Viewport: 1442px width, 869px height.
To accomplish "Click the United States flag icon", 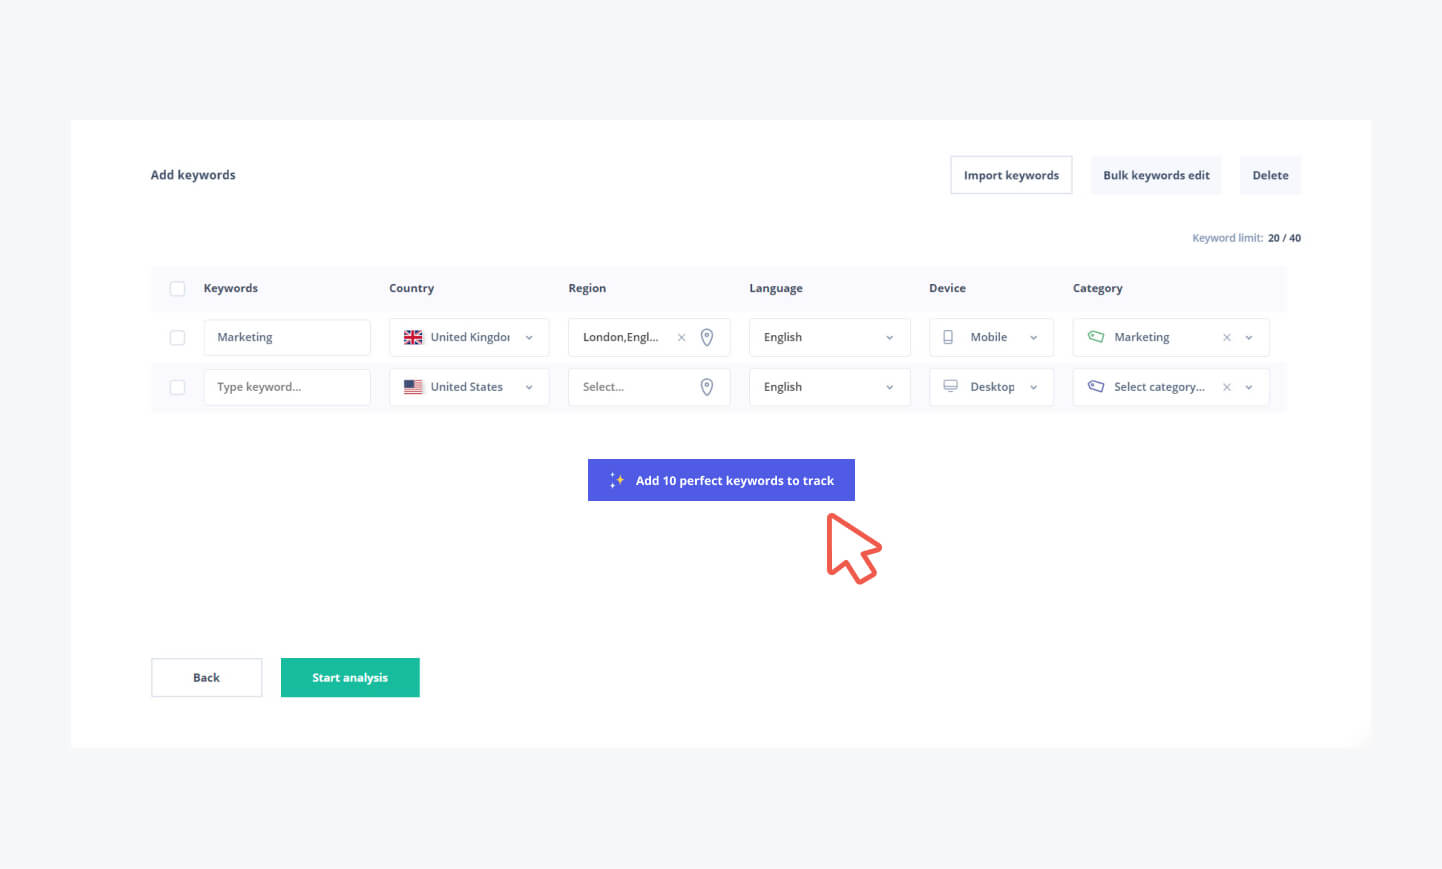I will pyautogui.click(x=413, y=387).
